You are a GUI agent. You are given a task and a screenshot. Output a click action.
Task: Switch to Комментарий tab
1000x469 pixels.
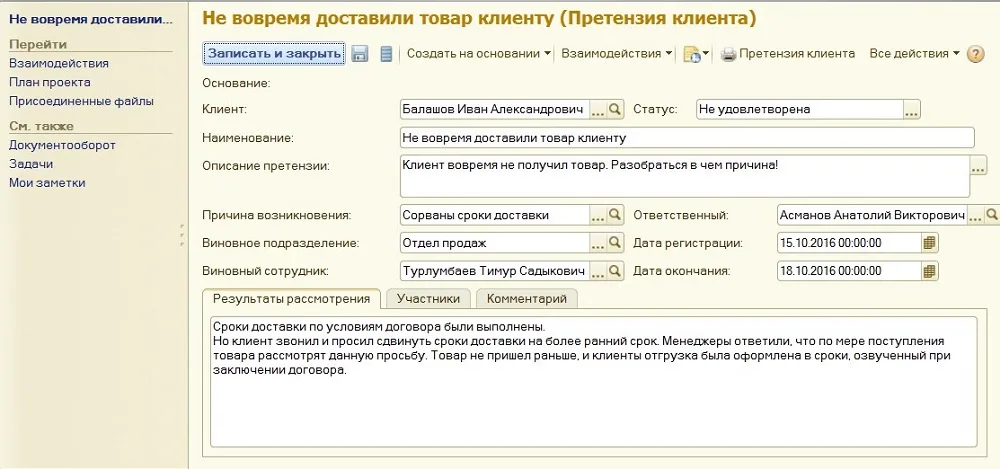pyautogui.click(x=527, y=299)
